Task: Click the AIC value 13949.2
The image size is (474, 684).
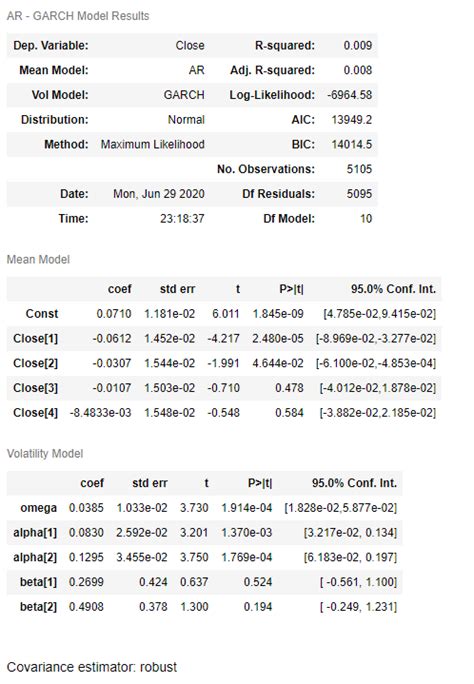Action: click(x=352, y=120)
